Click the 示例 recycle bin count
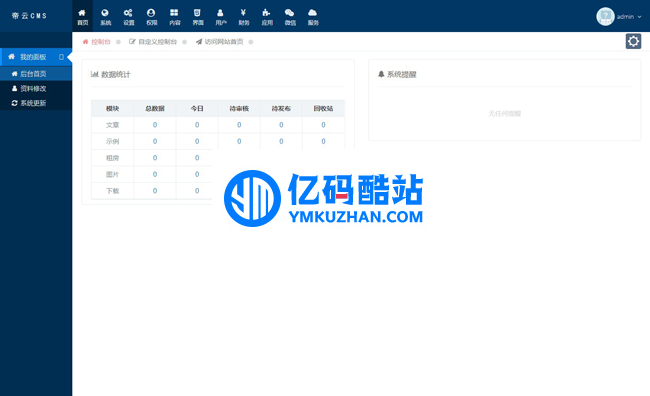650x396 pixels. click(x=323, y=141)
